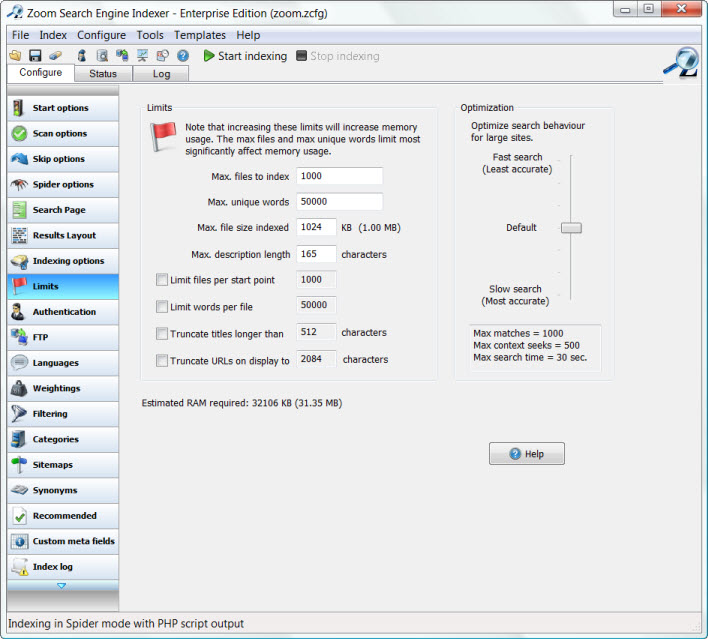Viewport: 708px width, 639px height.
Task: Open Filtering in the sidebar
Action: [63, 414]
